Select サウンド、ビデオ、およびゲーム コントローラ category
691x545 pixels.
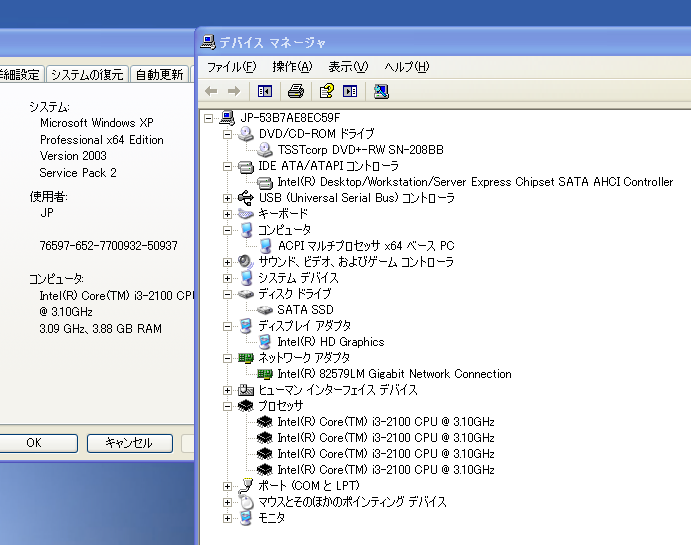[x=356, y=262]
